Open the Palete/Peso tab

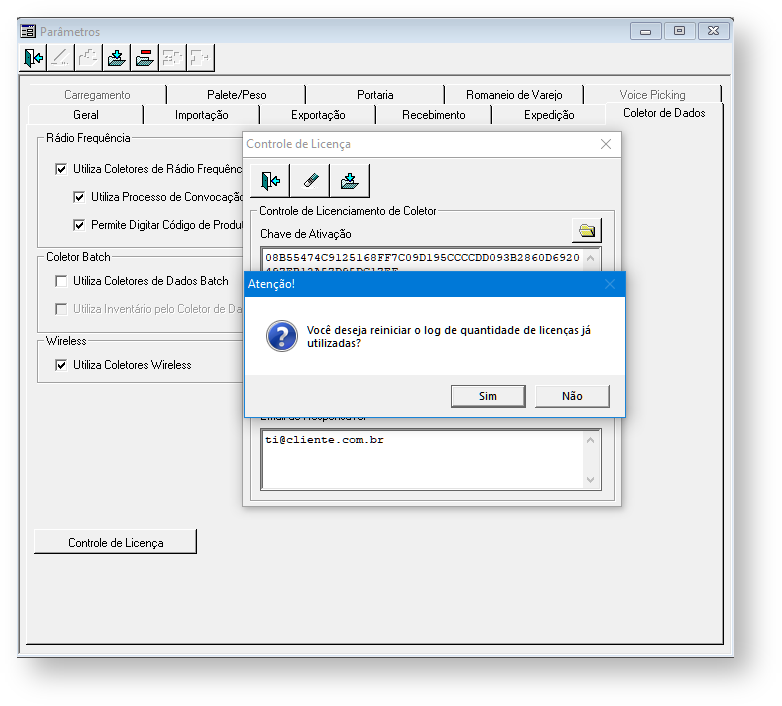236,95
